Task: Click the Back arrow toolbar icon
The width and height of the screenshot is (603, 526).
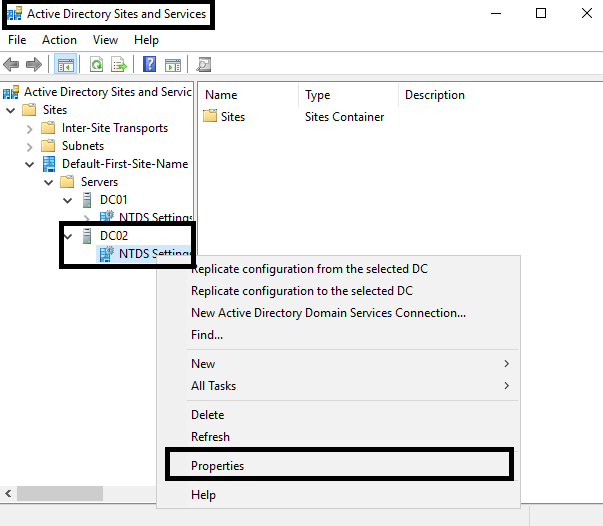Action: pos(11,64)
